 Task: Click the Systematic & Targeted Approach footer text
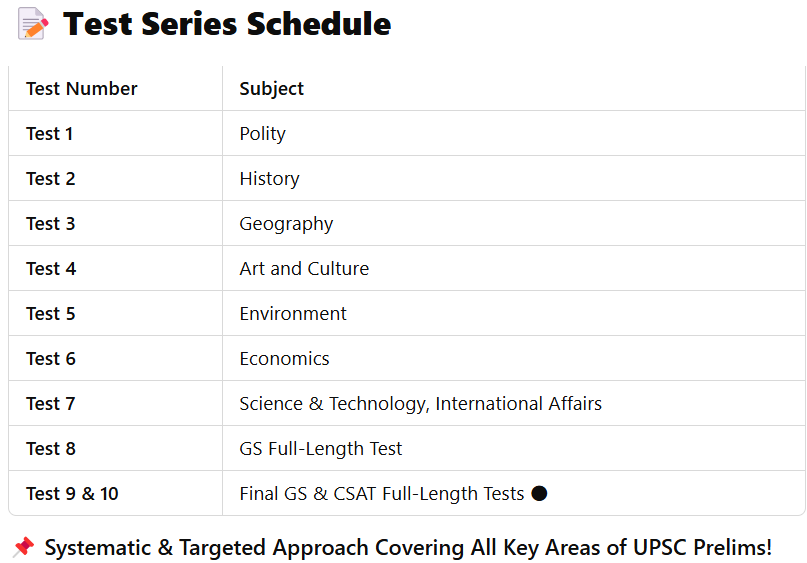(408, 547)
